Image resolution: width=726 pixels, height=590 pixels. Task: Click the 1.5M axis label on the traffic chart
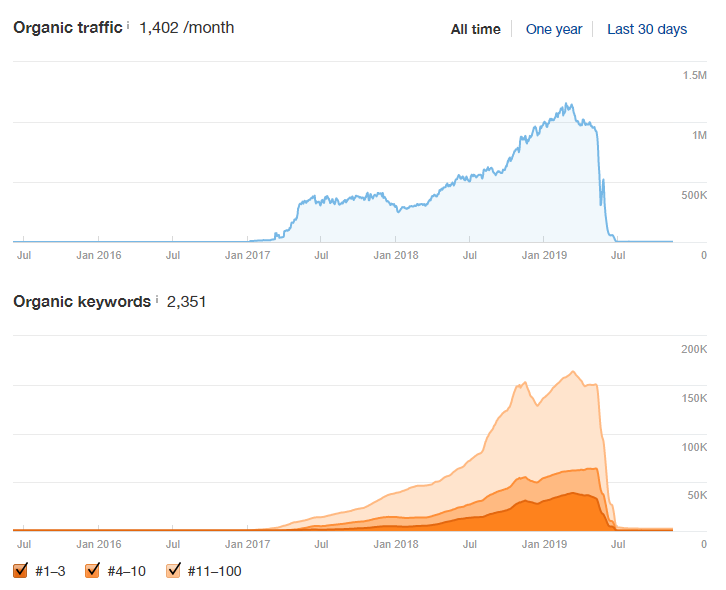(695, 75)
